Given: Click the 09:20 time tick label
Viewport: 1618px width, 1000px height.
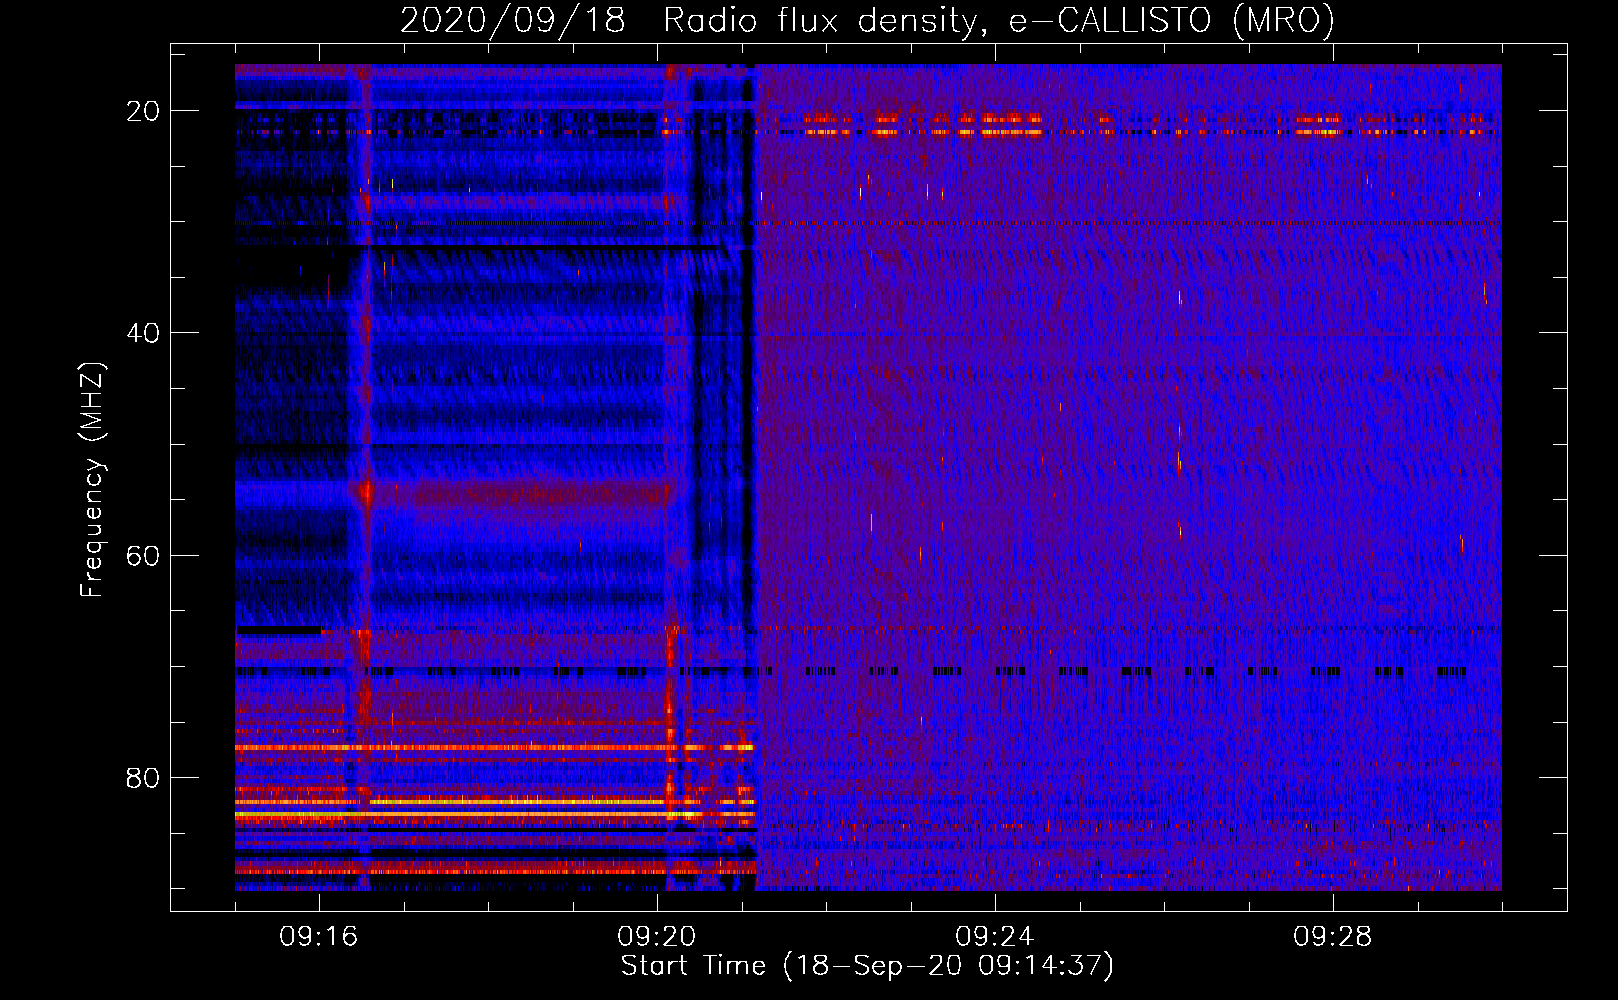Looking at the screenshot, I should tap(657, 937).
